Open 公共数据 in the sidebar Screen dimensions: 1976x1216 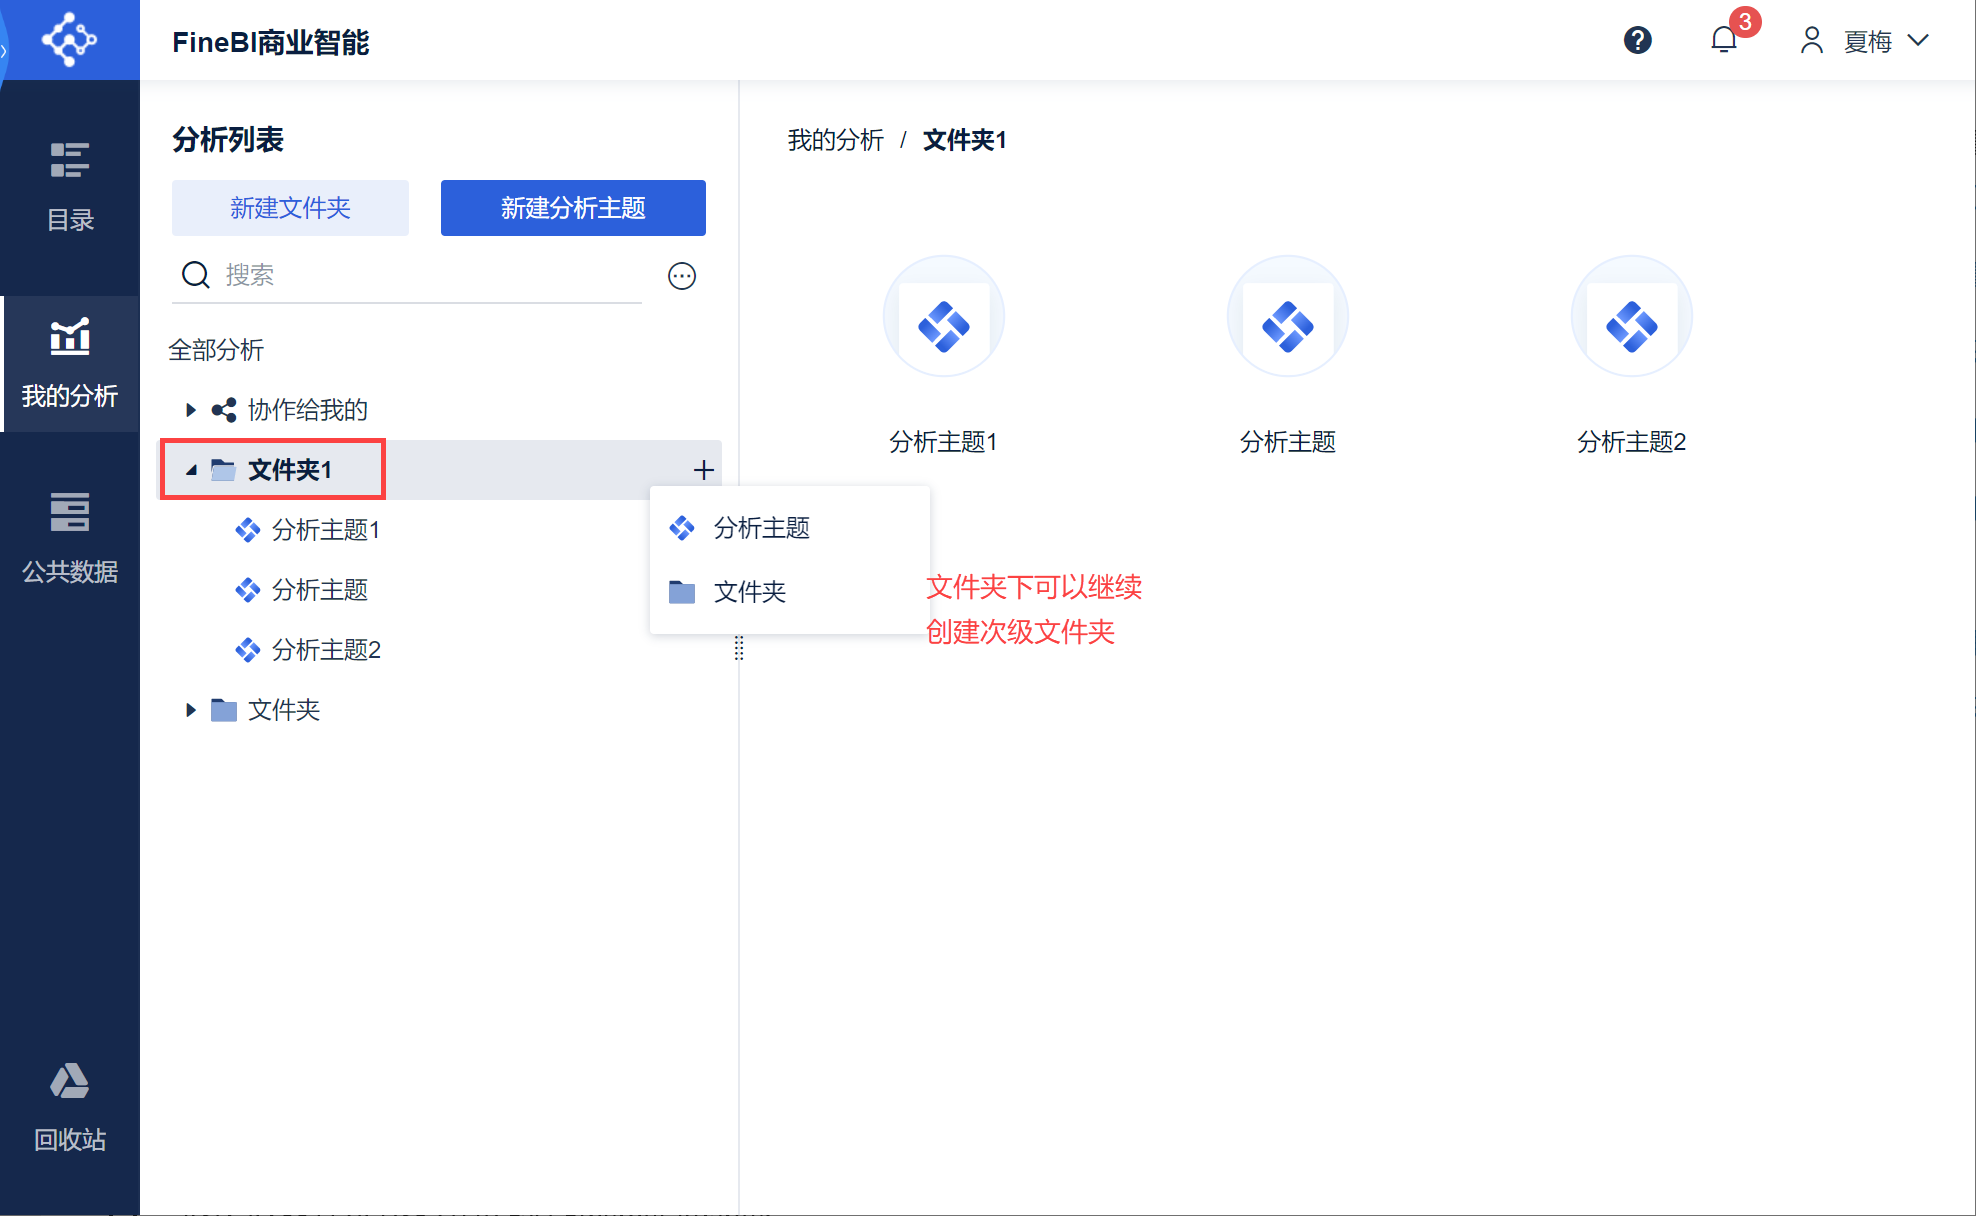[70, 538]
